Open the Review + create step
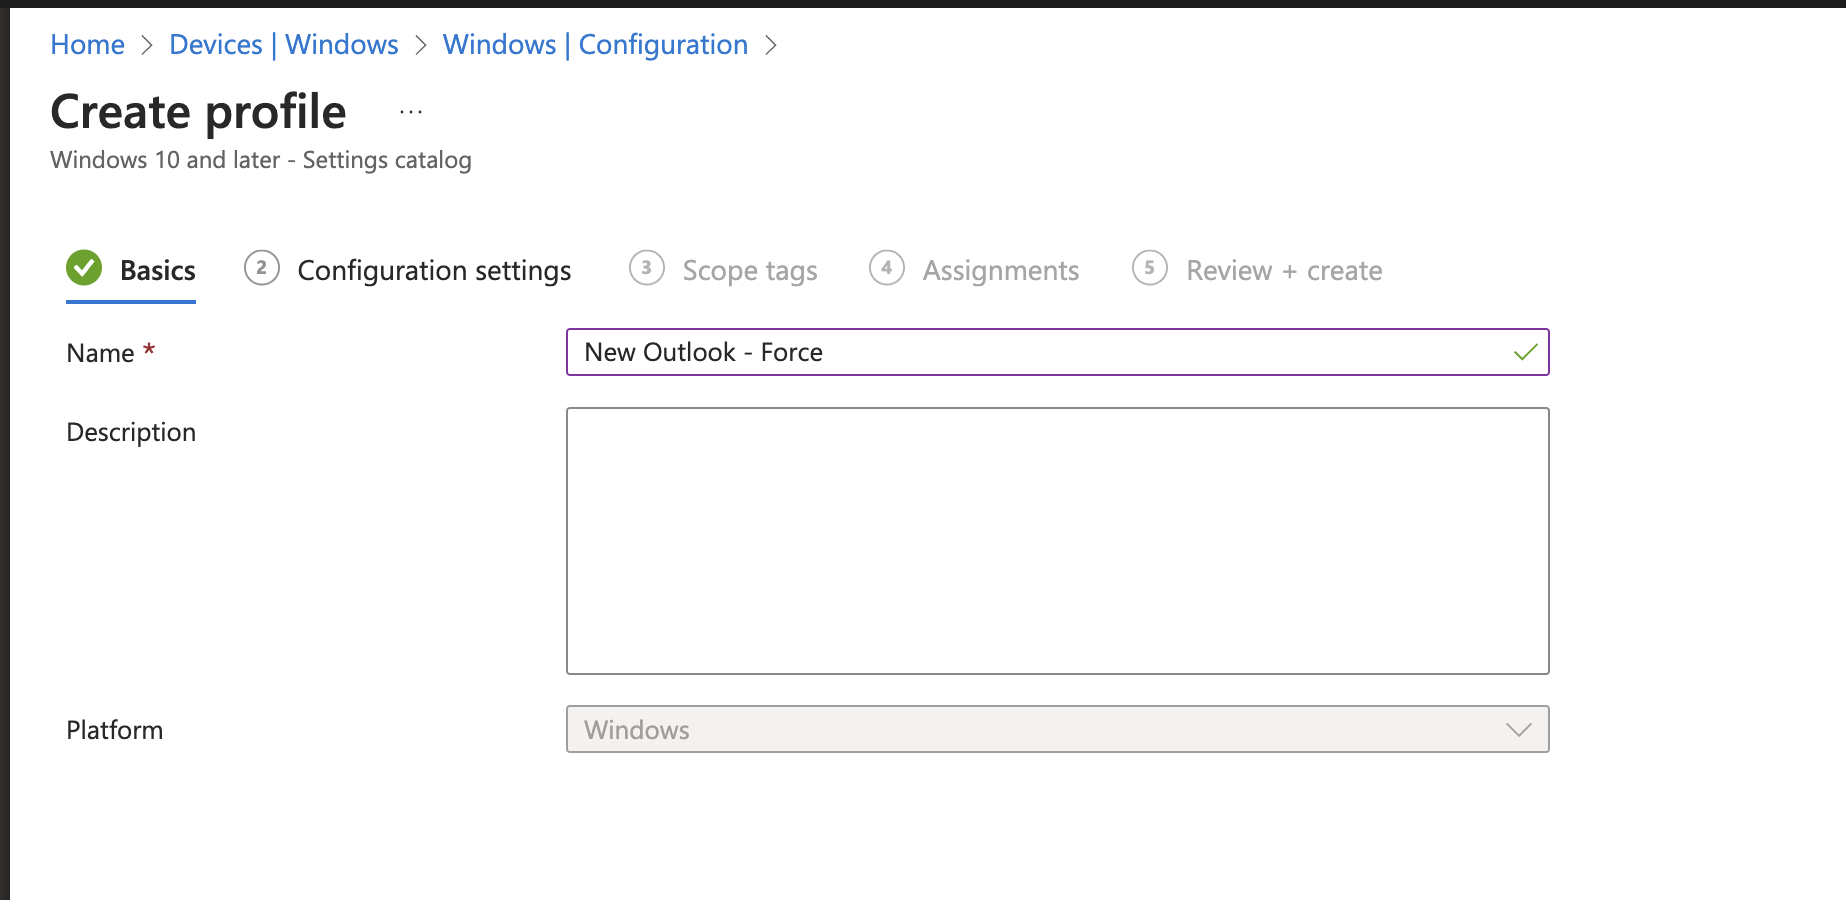This screenshot has width=1846, height=900. [1283, 270]
